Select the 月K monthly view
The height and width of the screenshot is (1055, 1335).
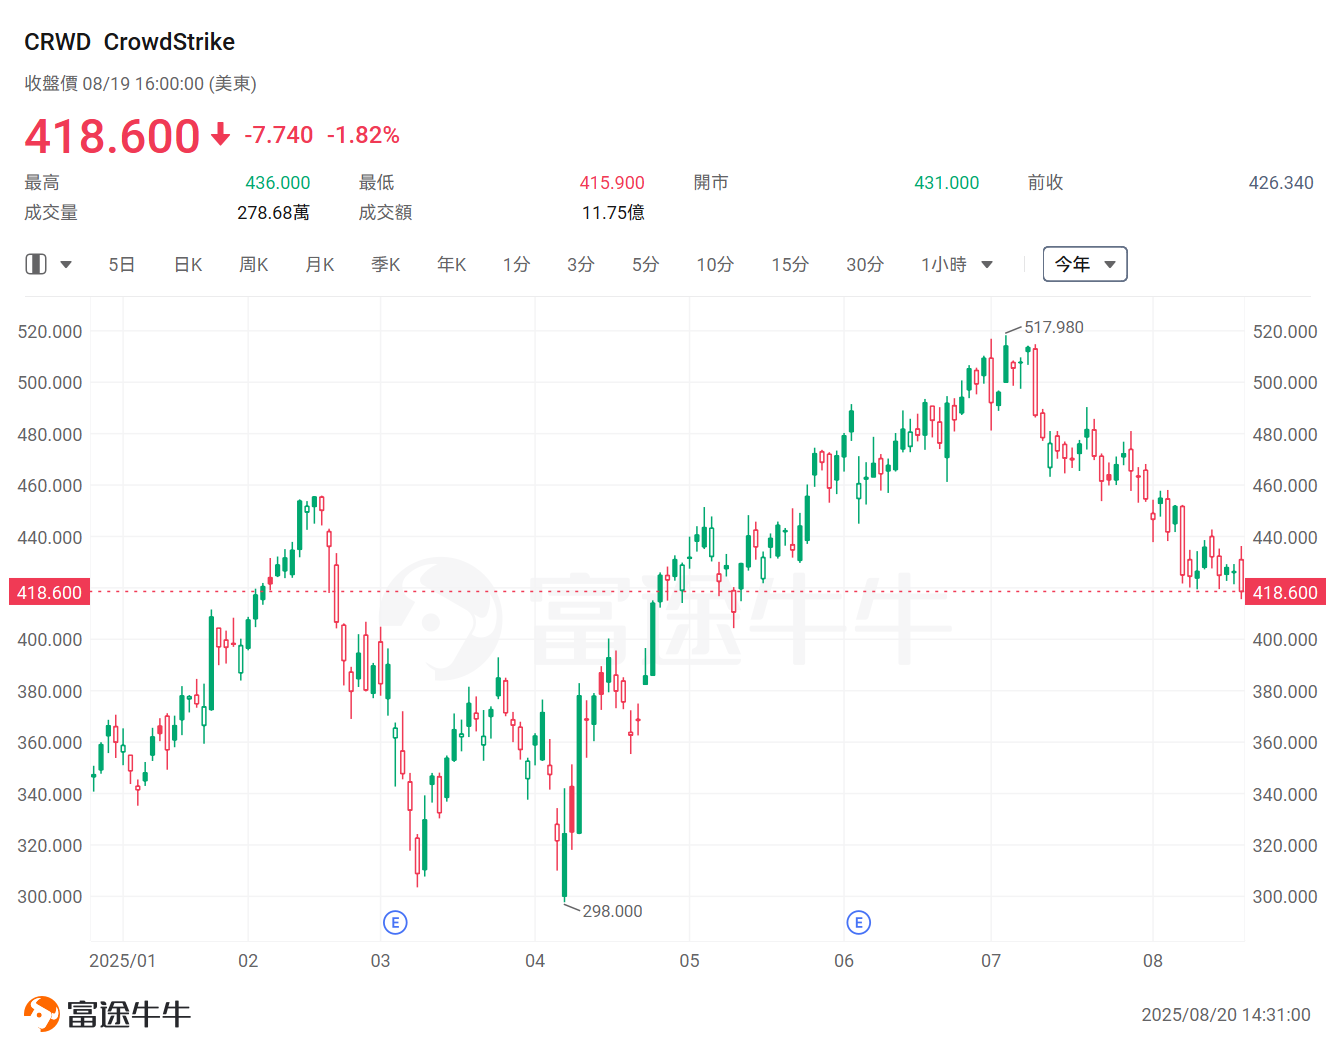(x=319, y=264)
